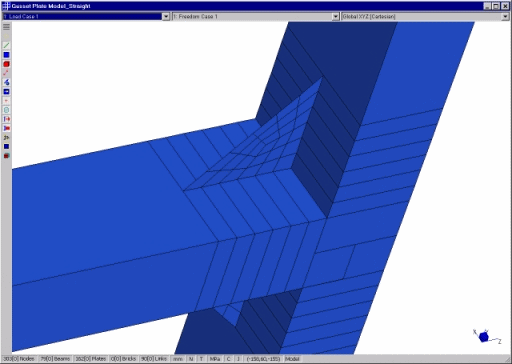Viewport: 512px width, 364px height.
Task: Toggle plate display with blue square icon
Action: tap(6, 55)
